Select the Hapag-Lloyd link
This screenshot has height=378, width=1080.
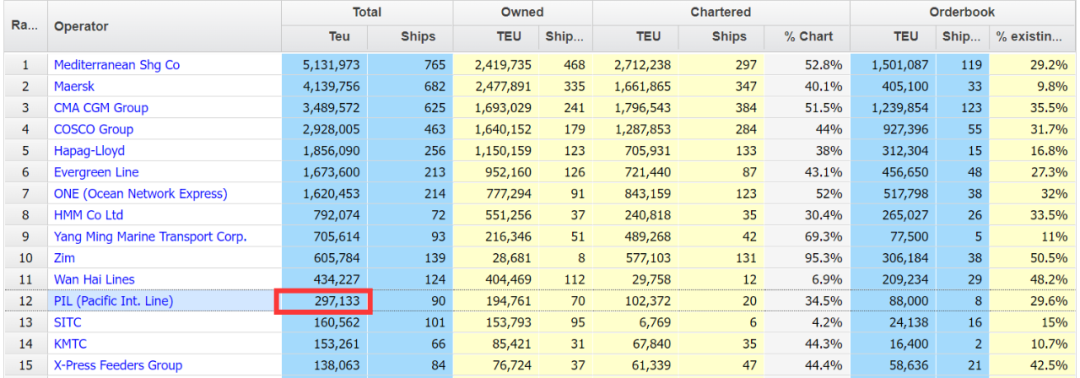pyautogui.click(x=90, y=150)
